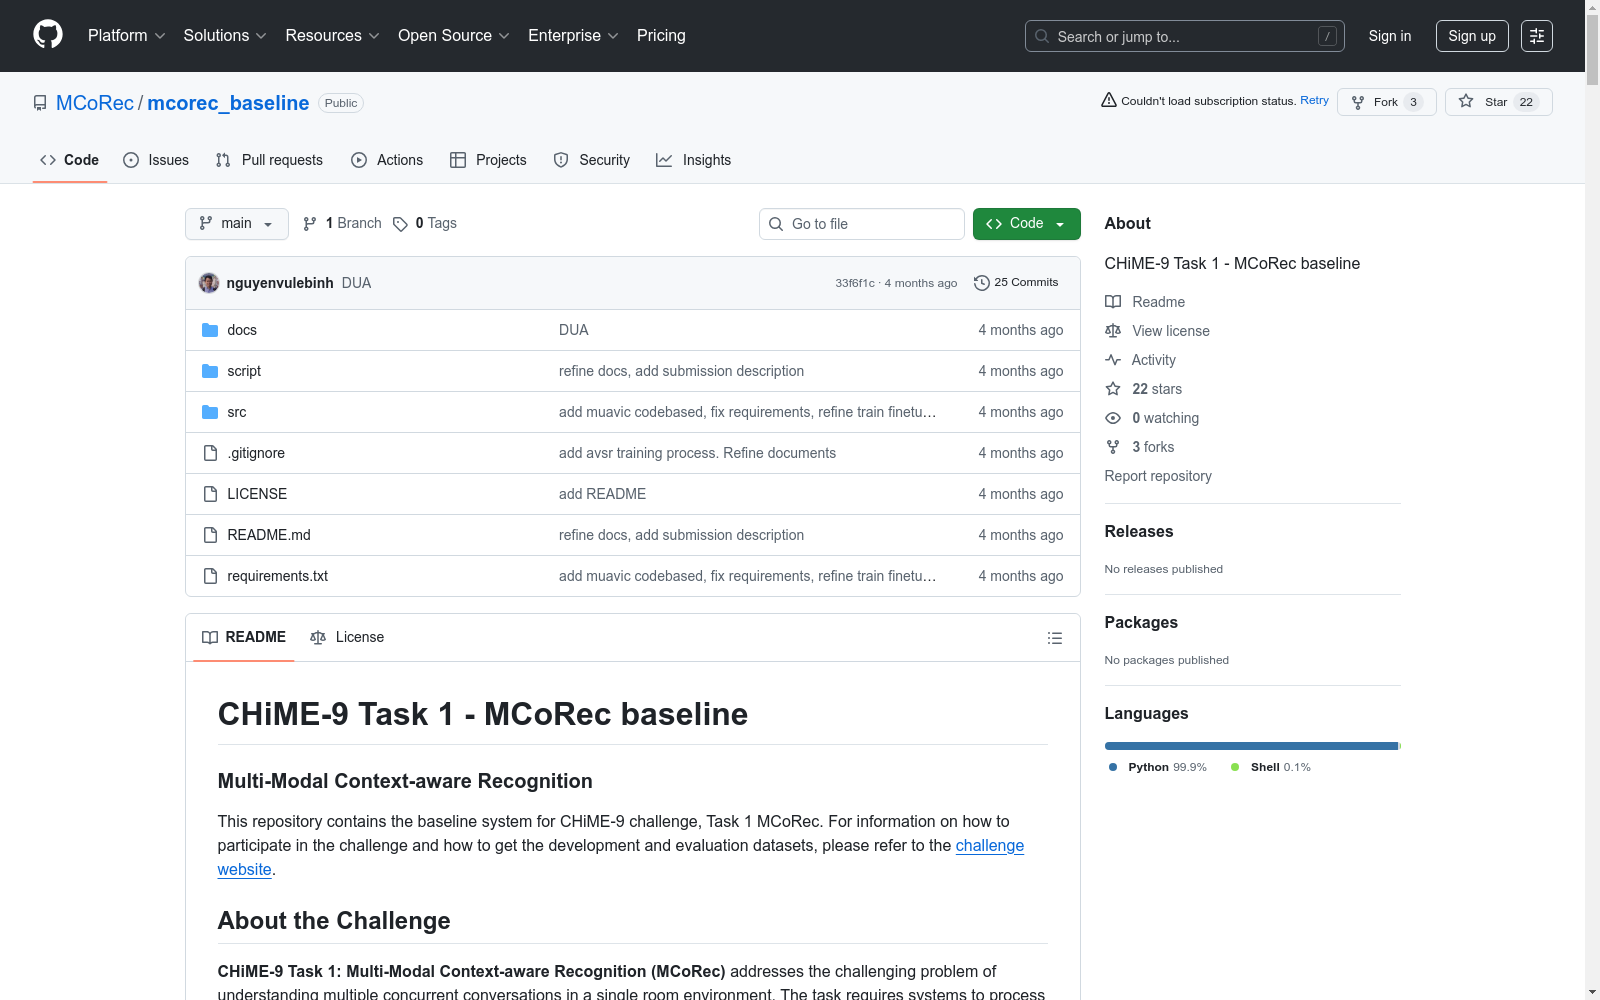Click the magnifier icon in the search box
Screen dimensions: 1600x1000
[1042, 36]
